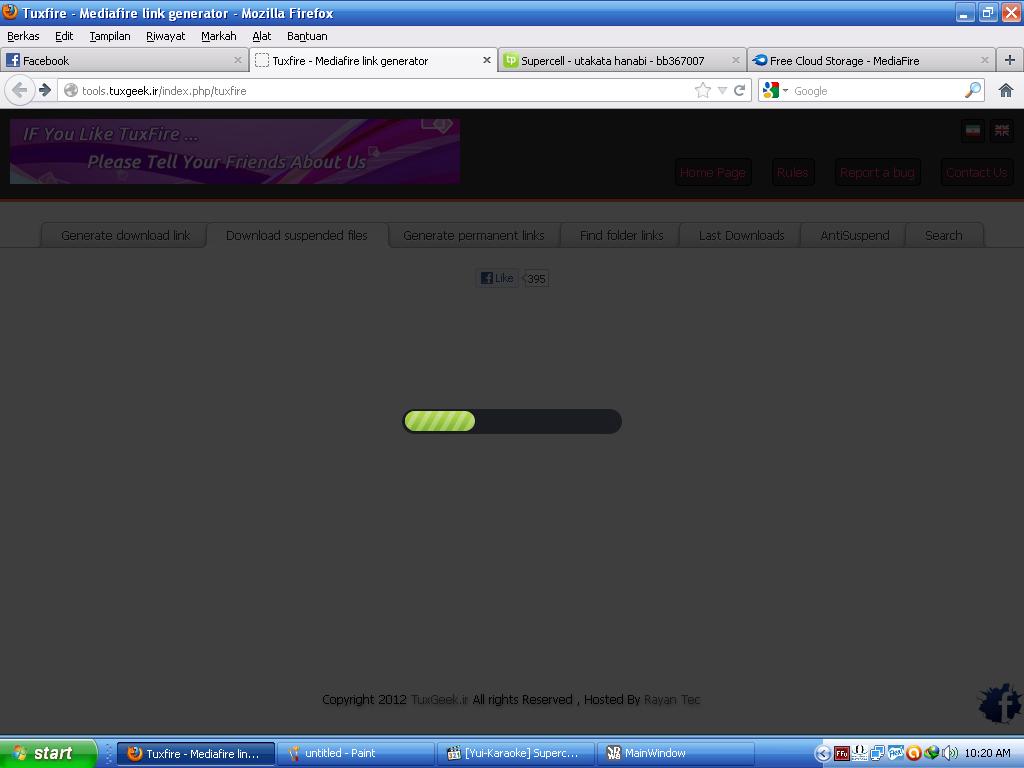Viewport: 1024px width, 768px height.
Task: Open the URL history dropdown arrow
Action: [x=722, y=90]
